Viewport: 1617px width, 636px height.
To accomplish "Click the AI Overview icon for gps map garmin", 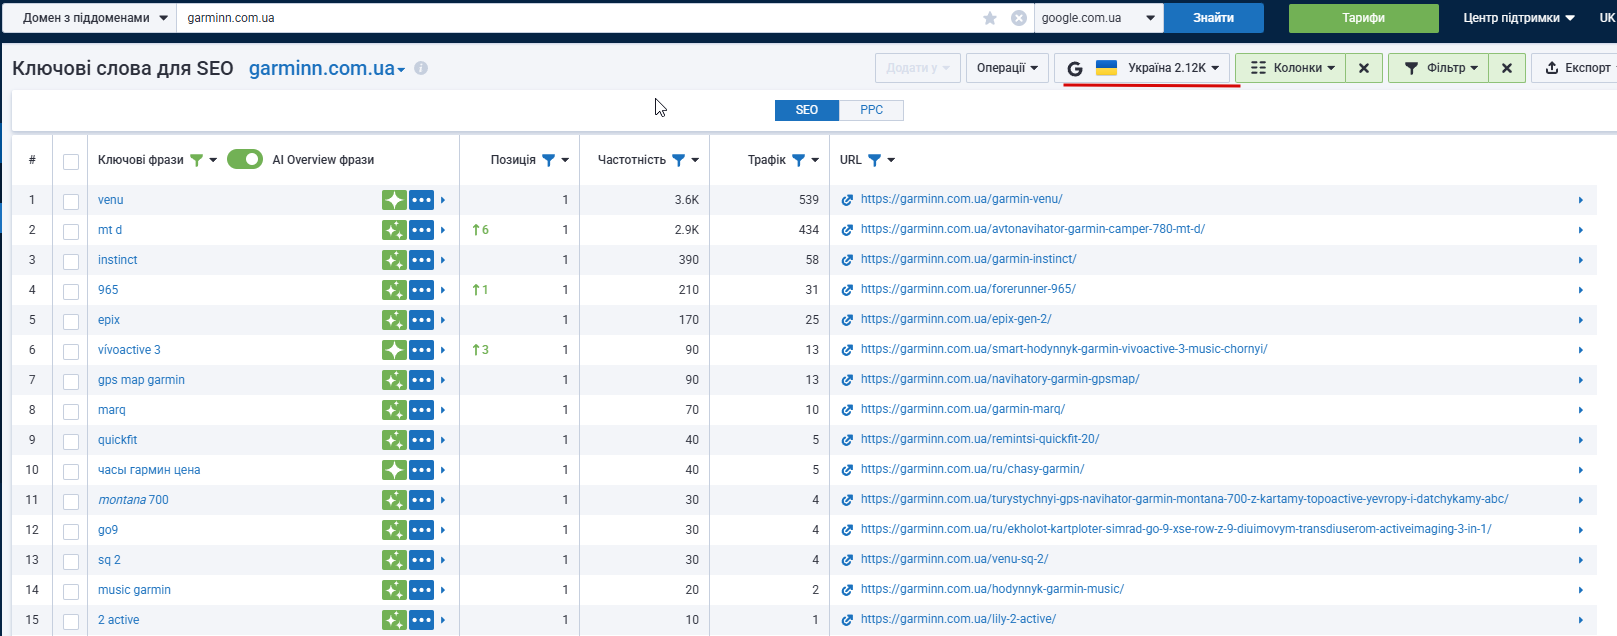I will coord(394,380).
